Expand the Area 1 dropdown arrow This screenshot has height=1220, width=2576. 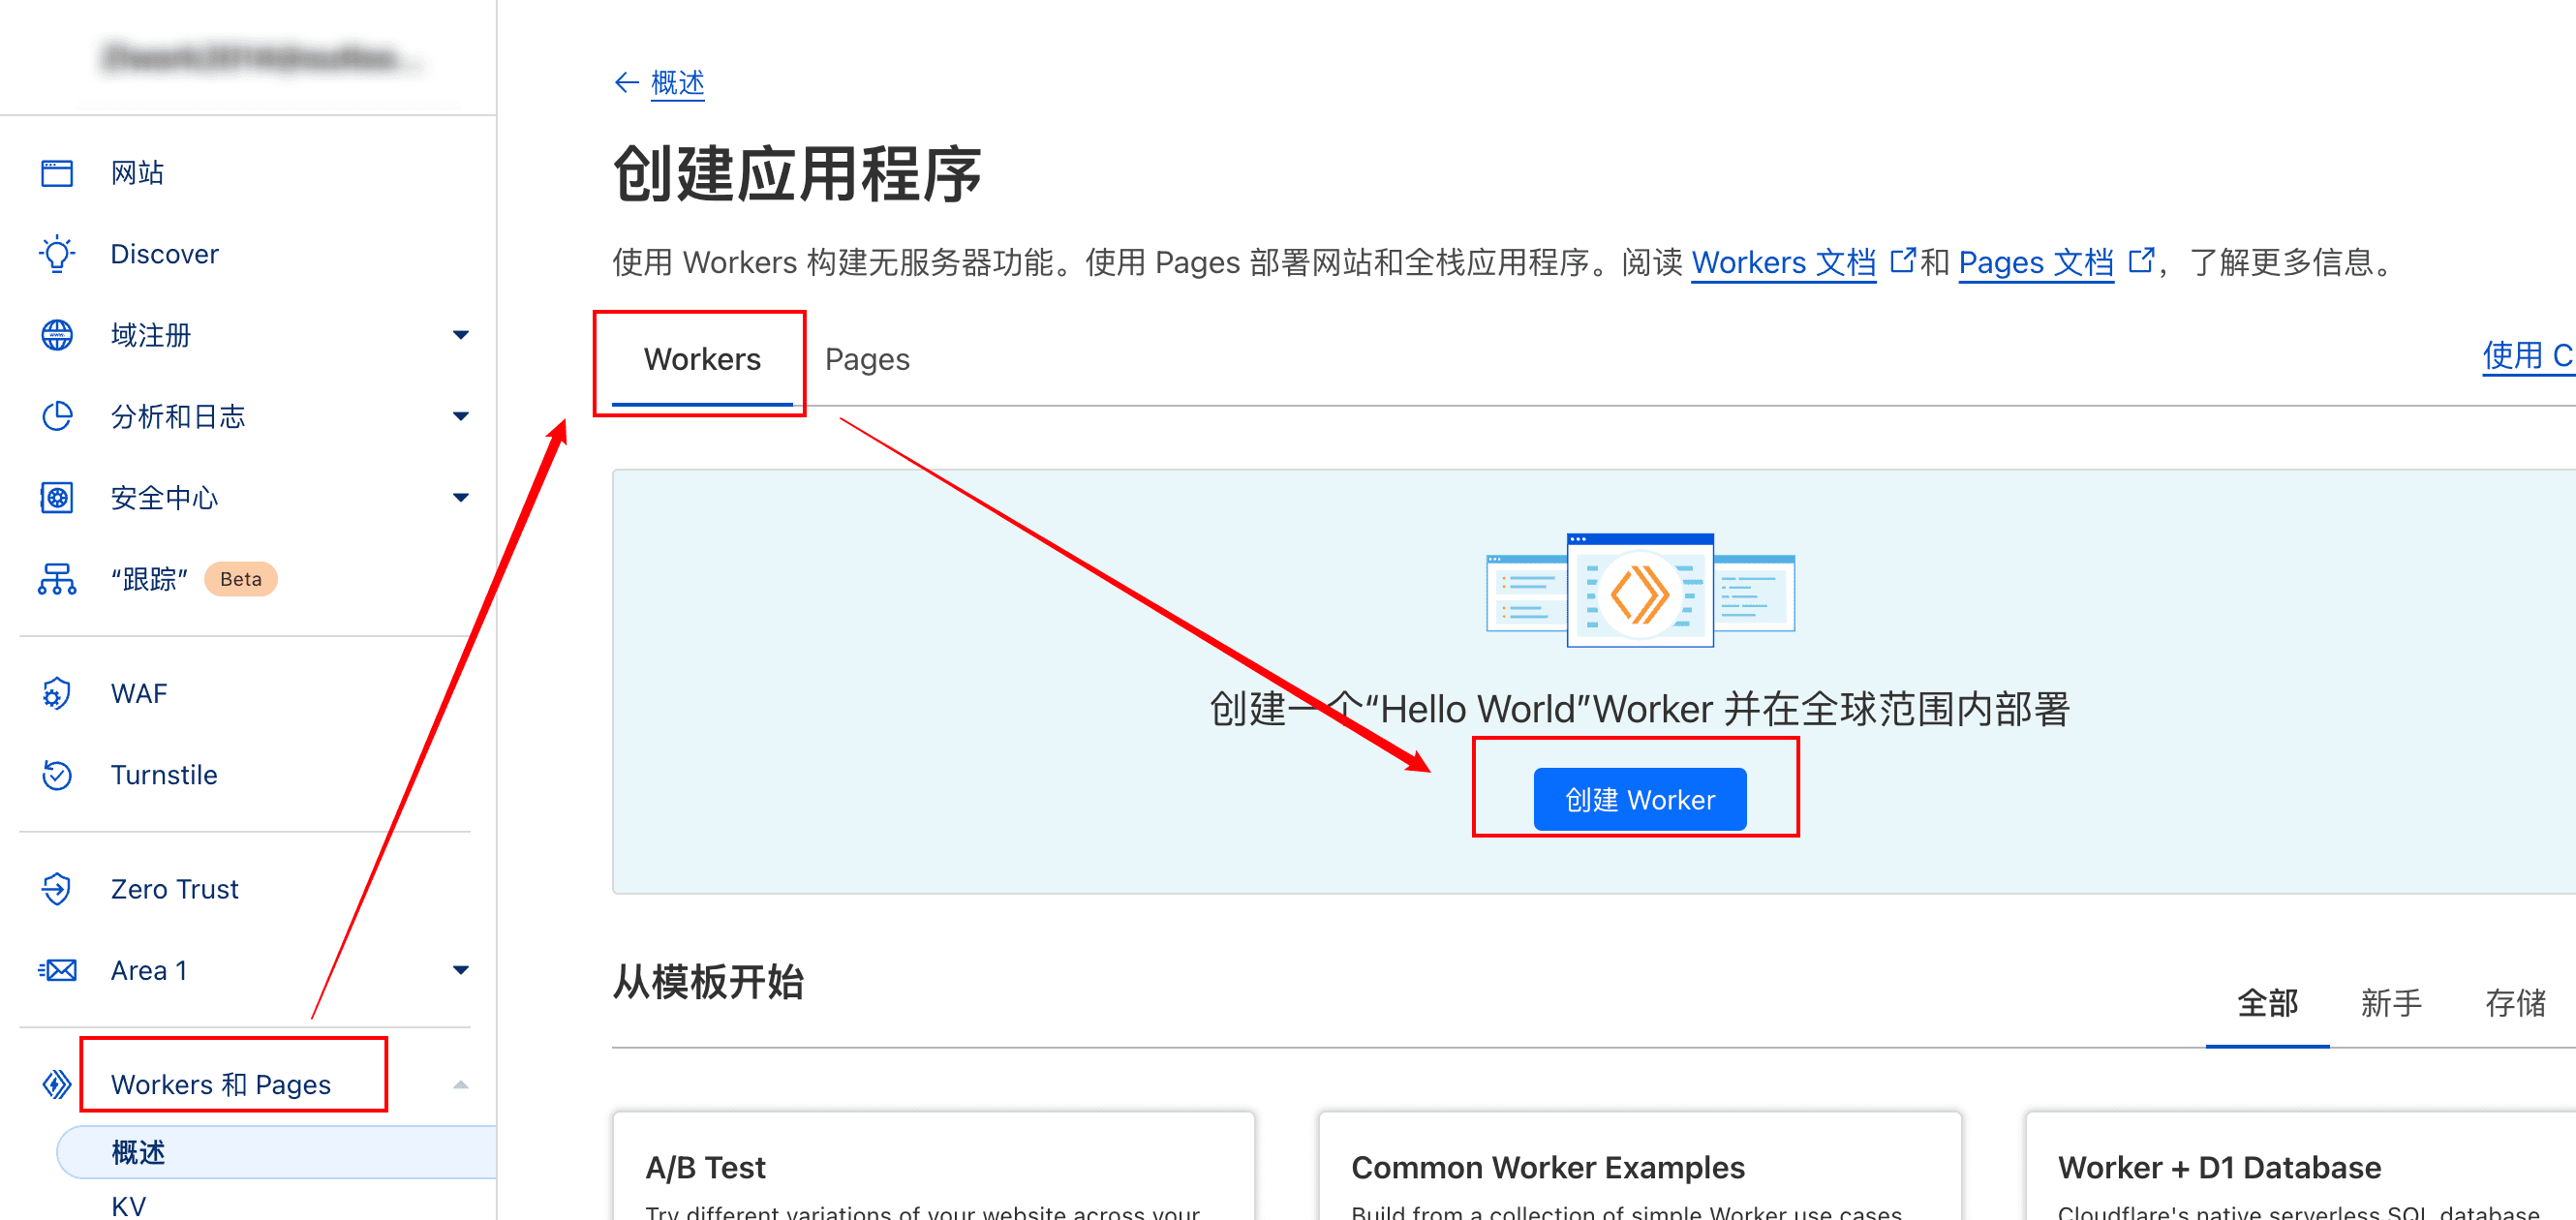[x=460, y=970]
